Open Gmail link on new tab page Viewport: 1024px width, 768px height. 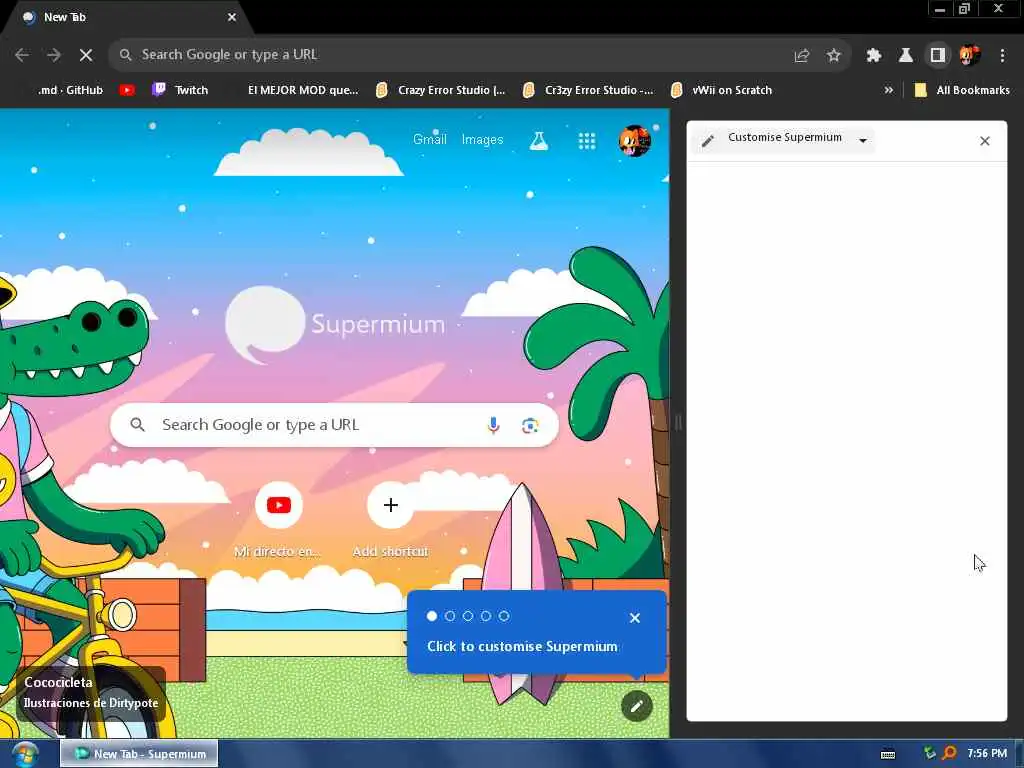point(430,139)
